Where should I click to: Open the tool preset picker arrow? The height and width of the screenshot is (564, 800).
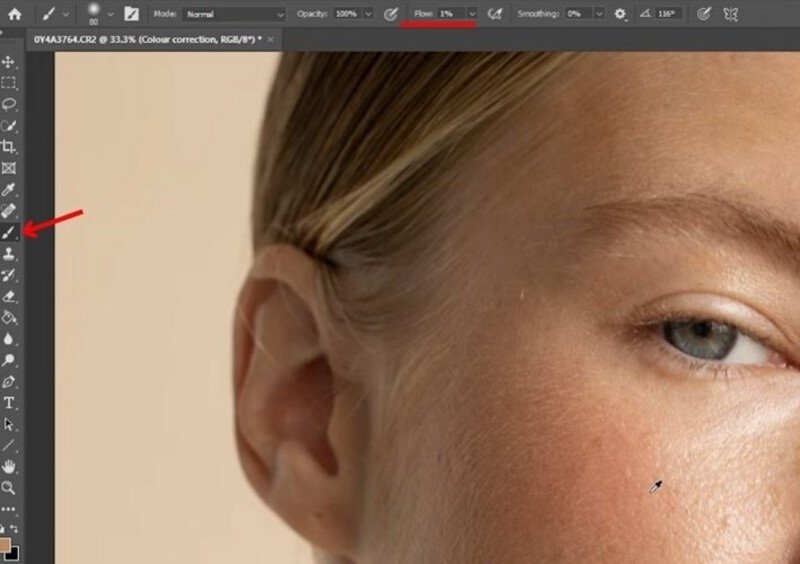66,14
